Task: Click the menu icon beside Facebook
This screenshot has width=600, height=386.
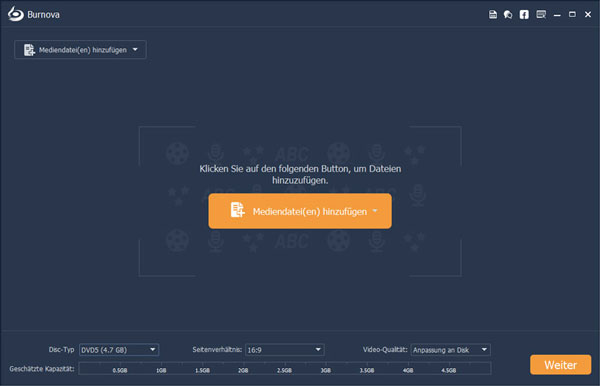Action: tap(541, 15)
